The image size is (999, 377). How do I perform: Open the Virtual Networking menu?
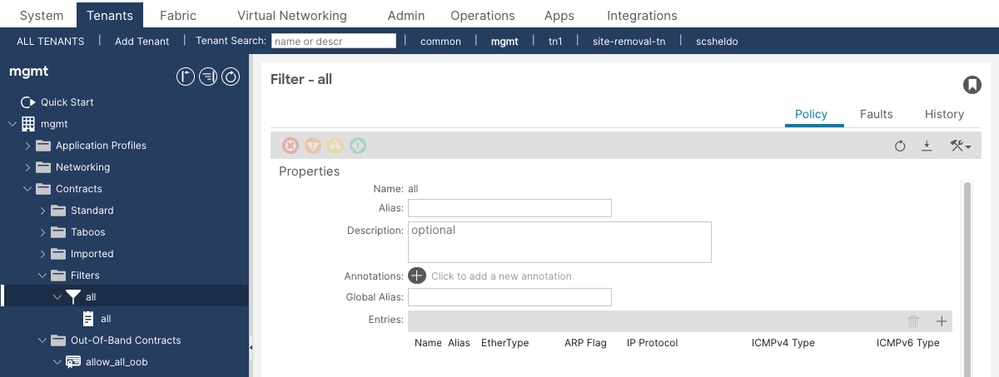pos(292,15)
